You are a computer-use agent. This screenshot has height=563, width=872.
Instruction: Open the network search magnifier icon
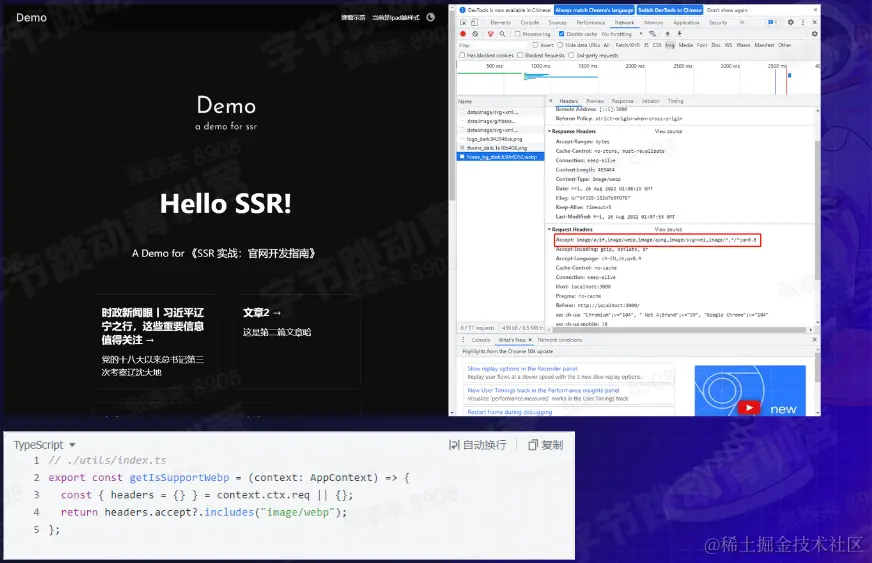tap(502, 34)
